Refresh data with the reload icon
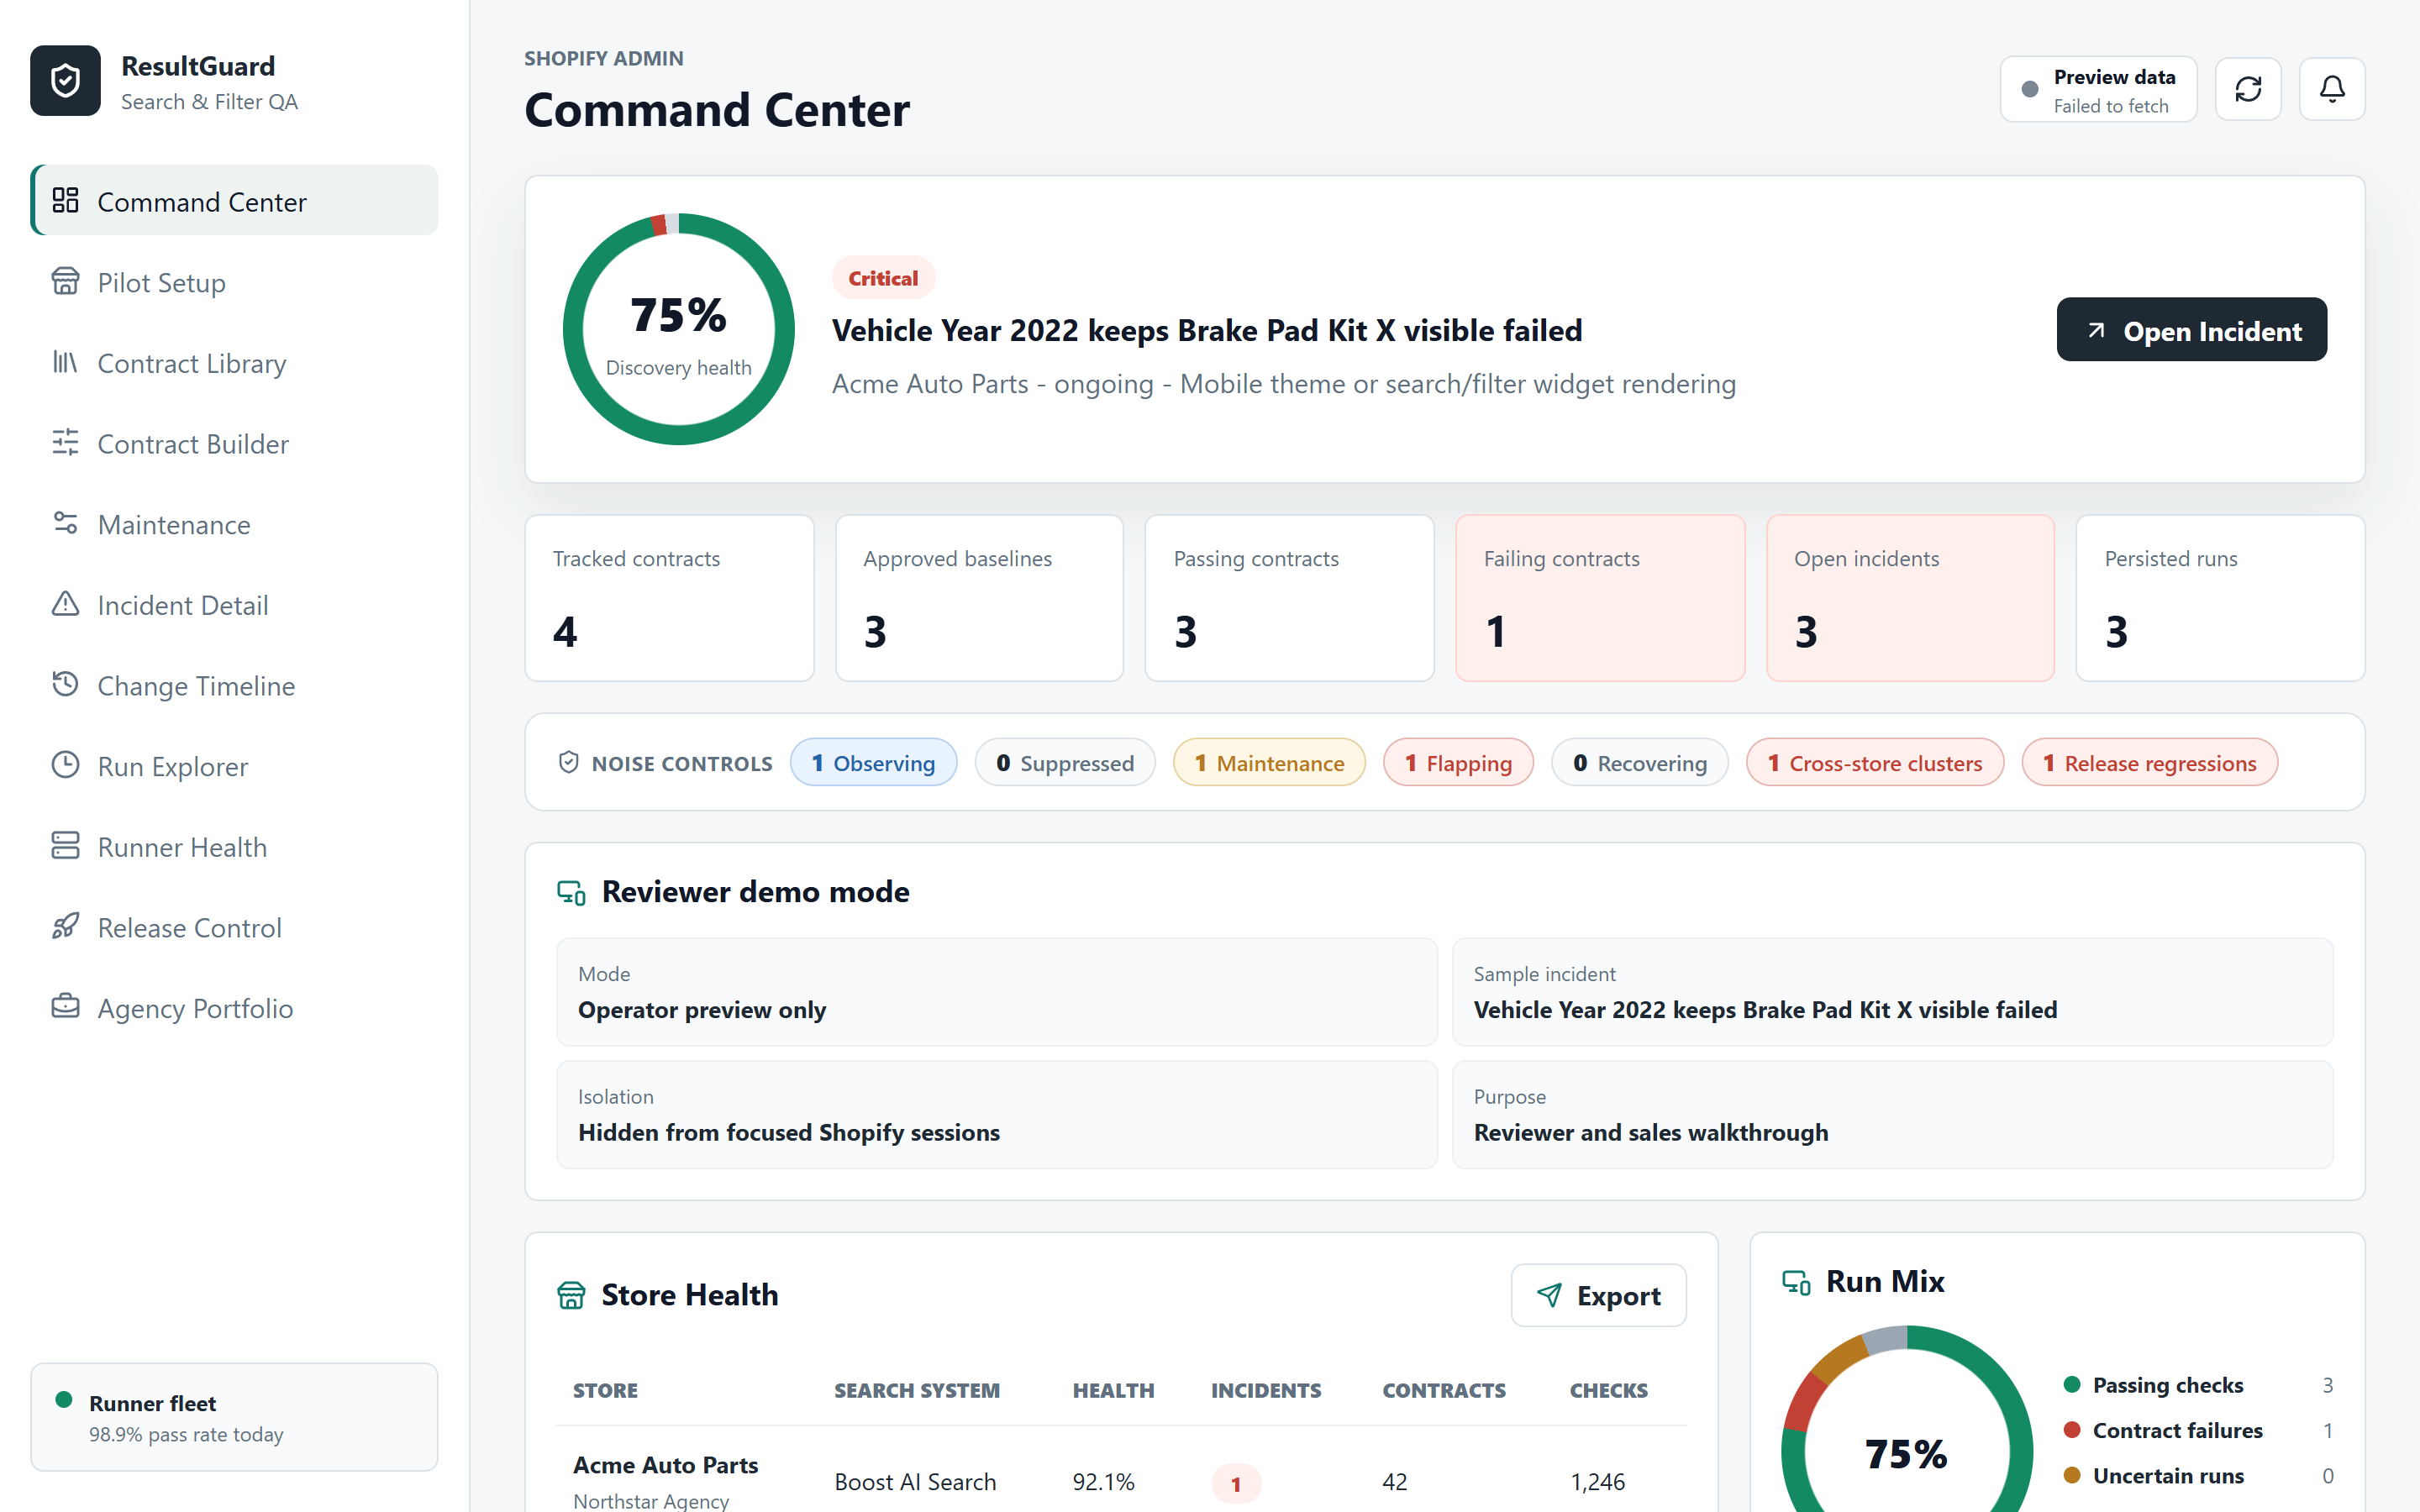The width and height of the screenshot is (2420, 1512). [2248, 89]
